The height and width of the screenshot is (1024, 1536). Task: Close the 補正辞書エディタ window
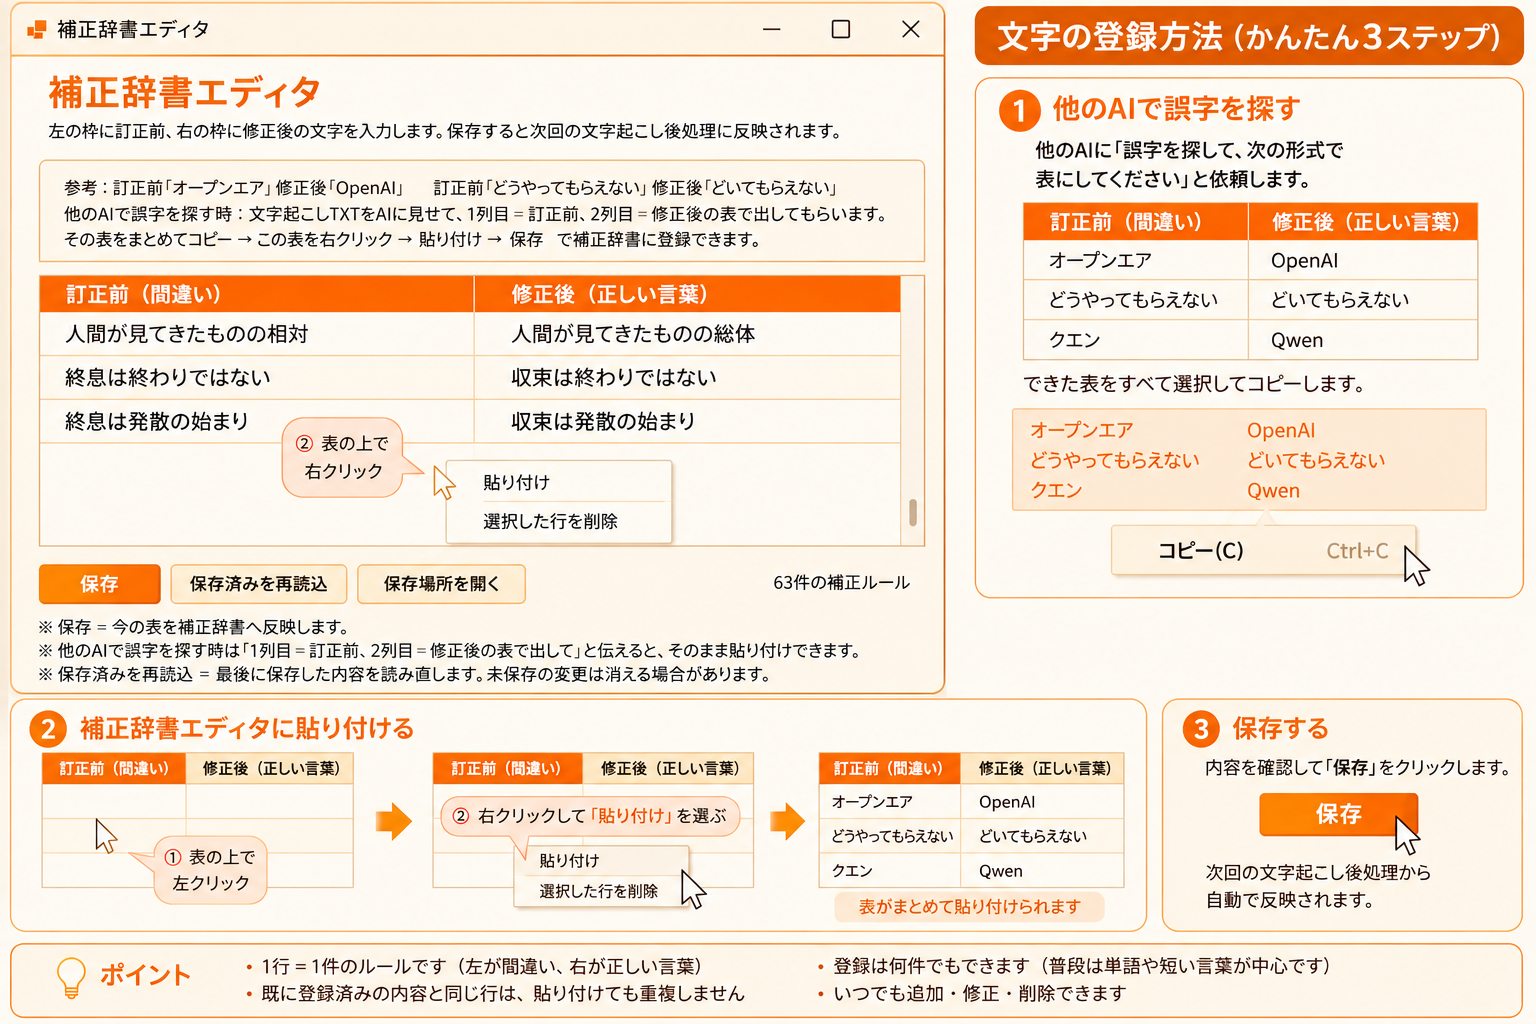pos(910,29)
